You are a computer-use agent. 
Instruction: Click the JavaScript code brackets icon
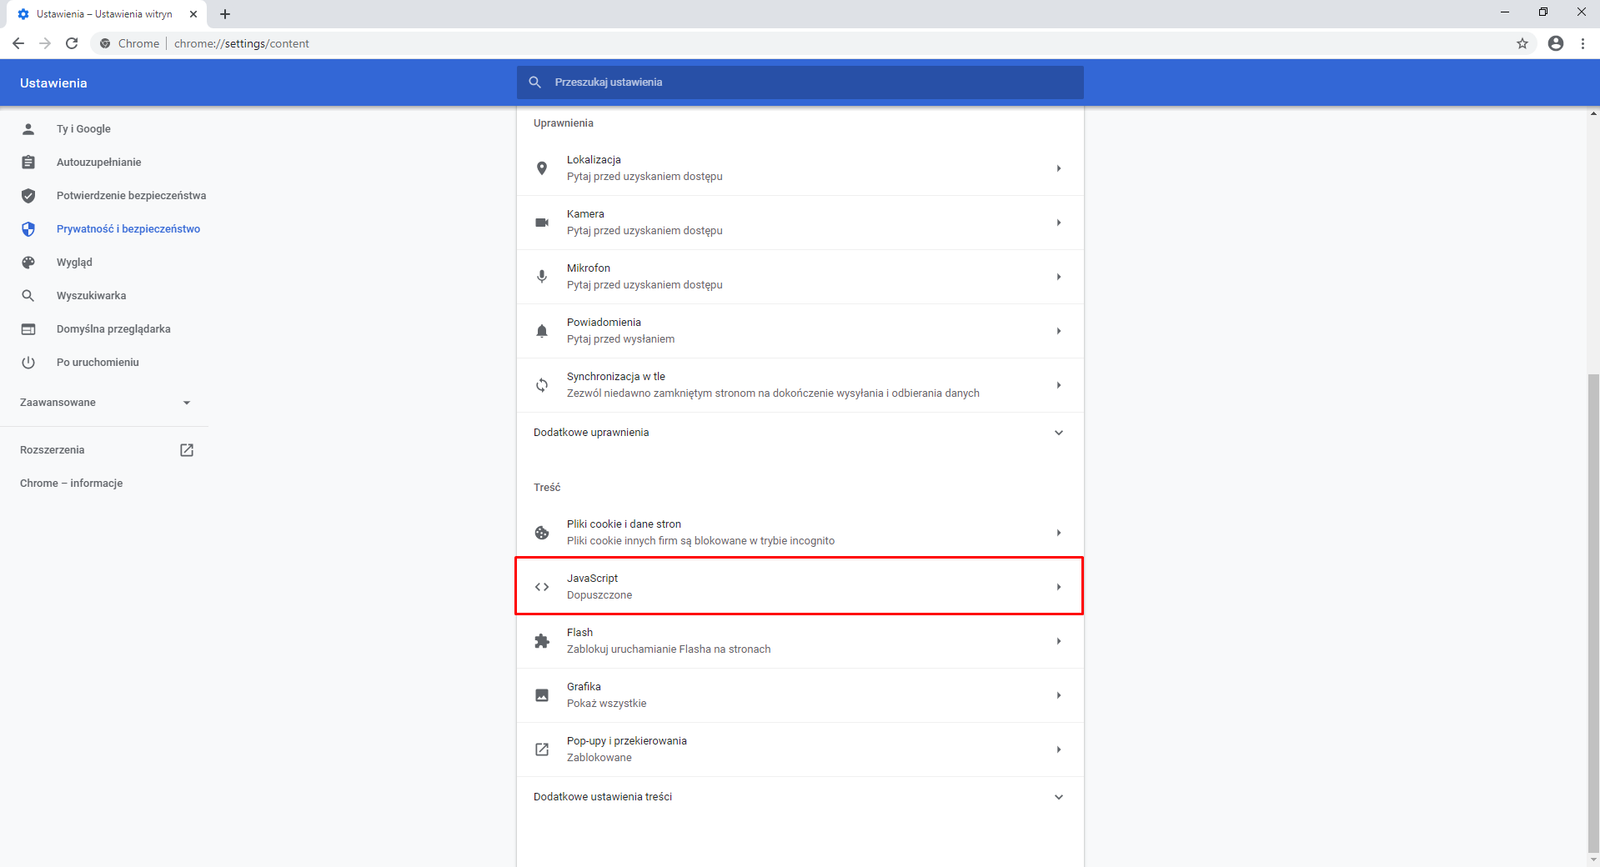542,587
